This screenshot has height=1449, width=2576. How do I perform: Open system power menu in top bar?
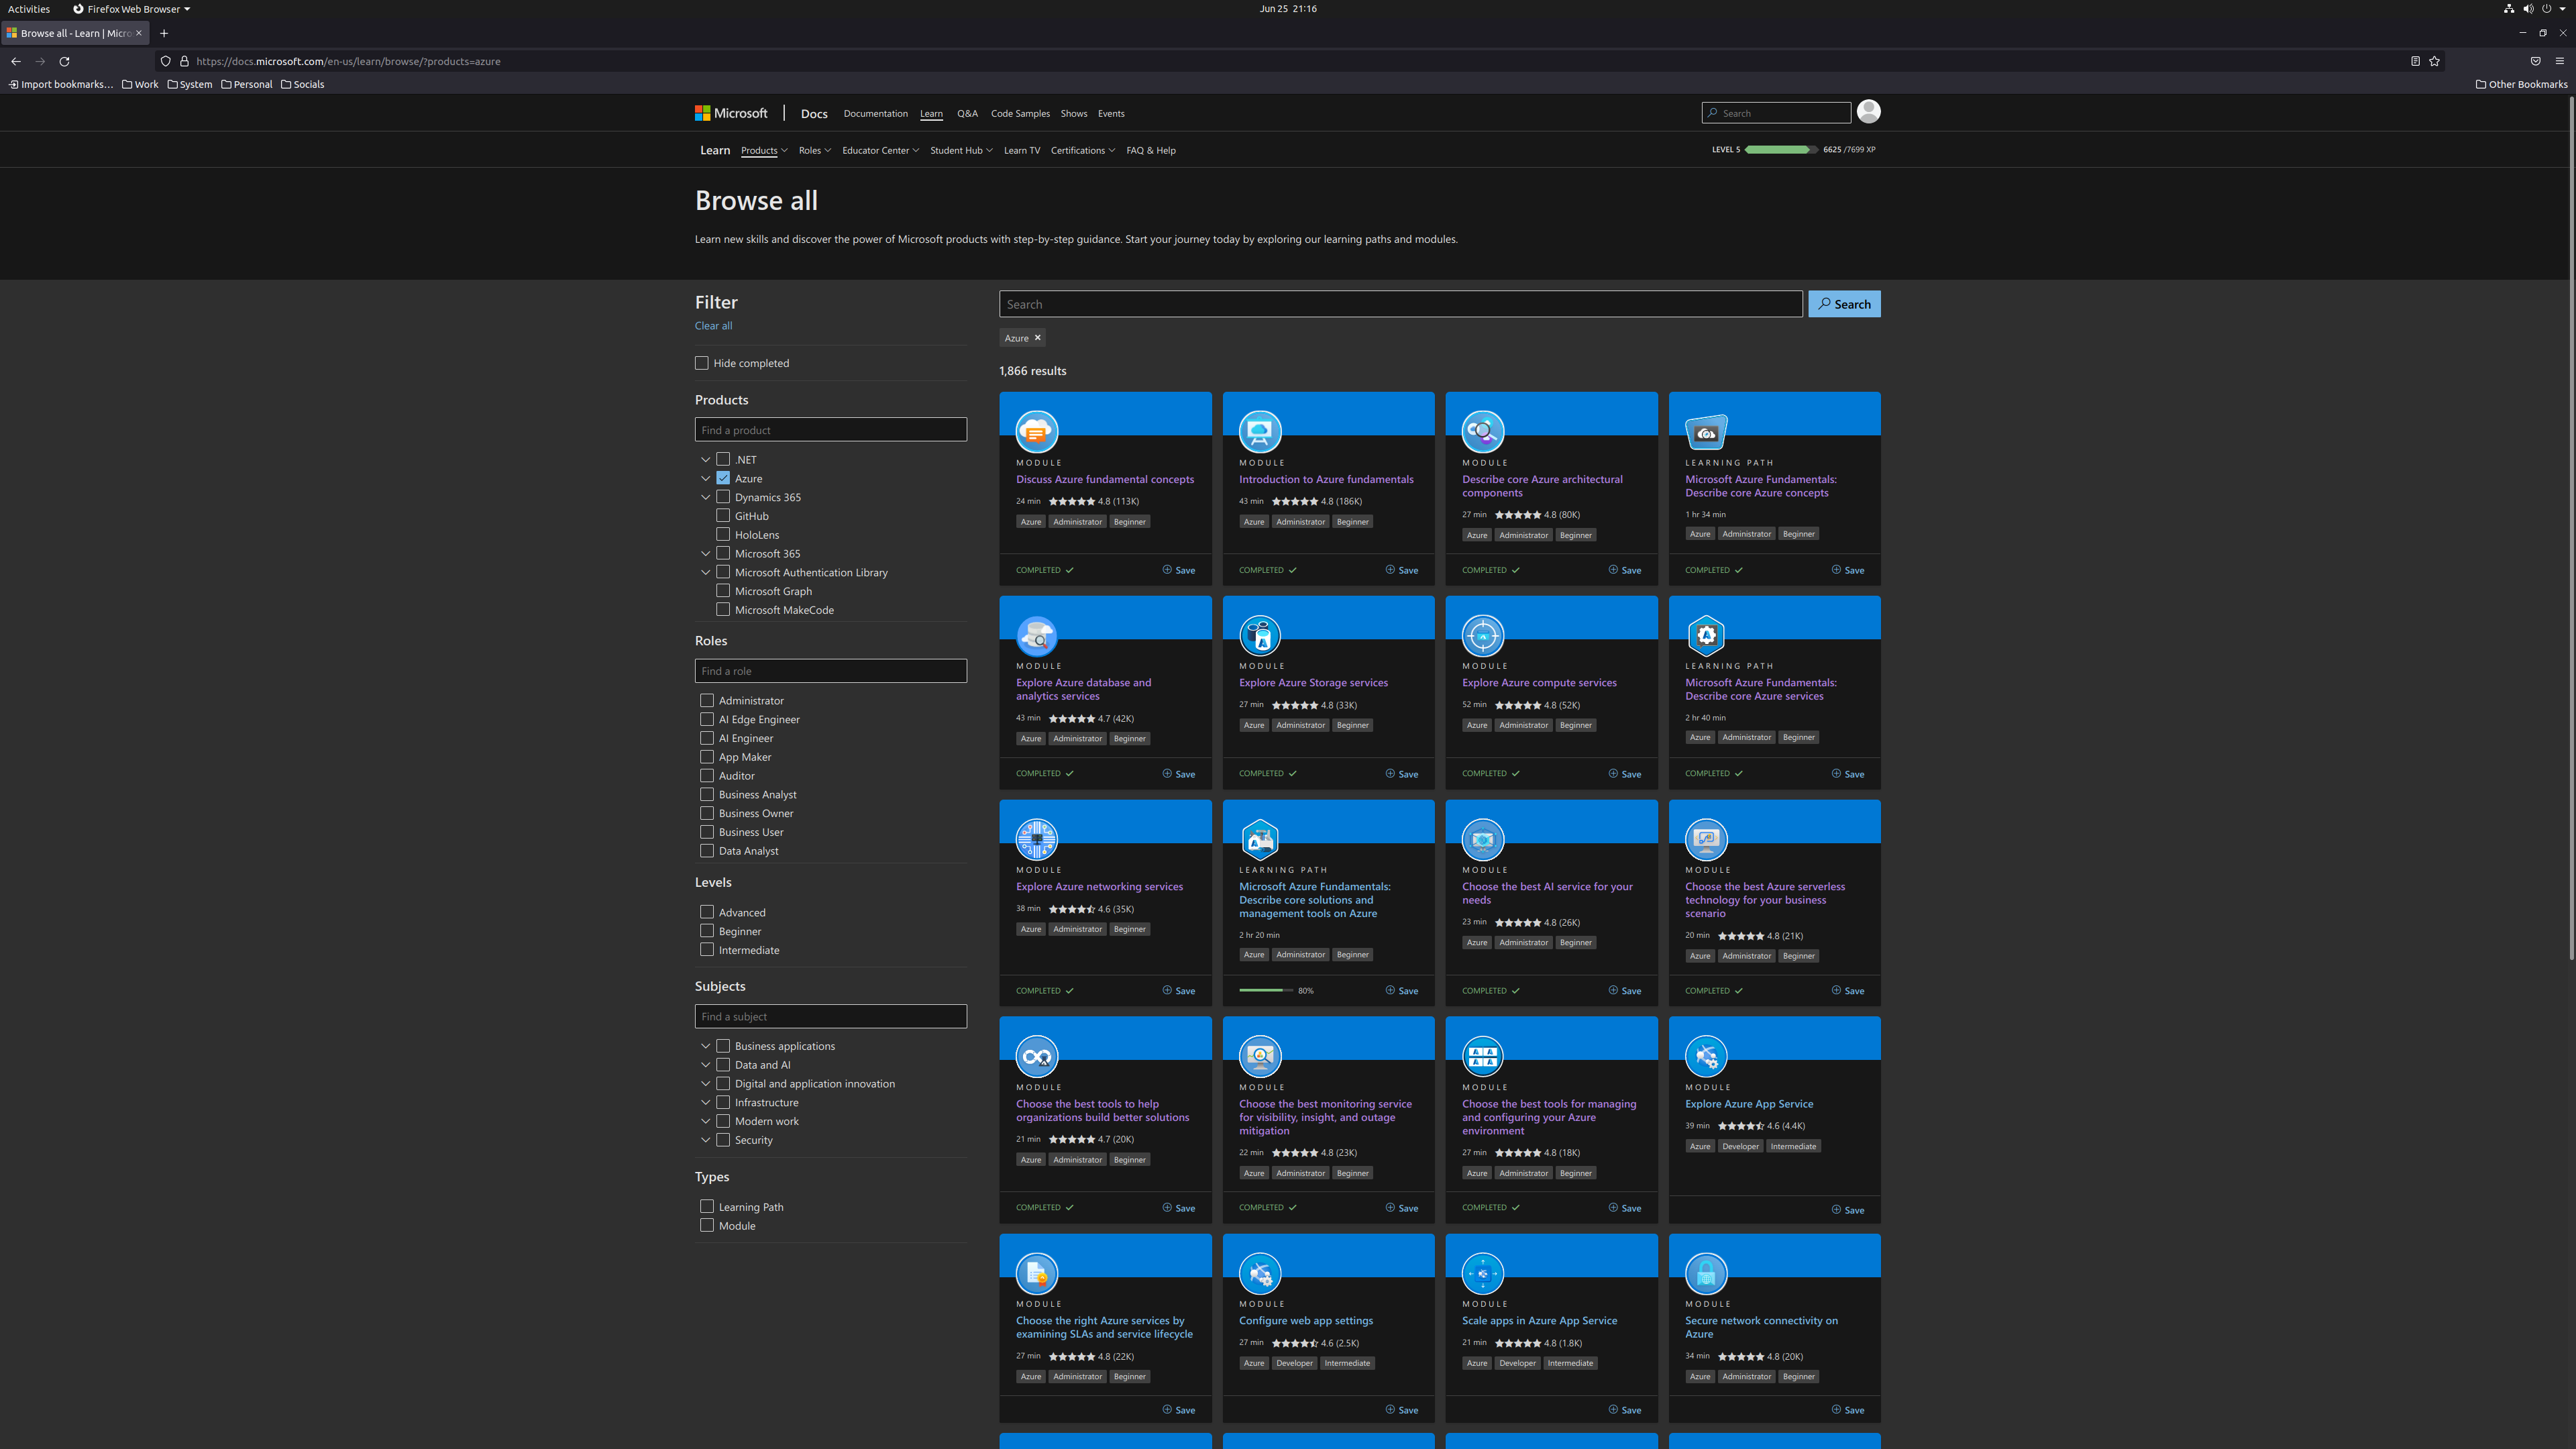(2546, 9)
